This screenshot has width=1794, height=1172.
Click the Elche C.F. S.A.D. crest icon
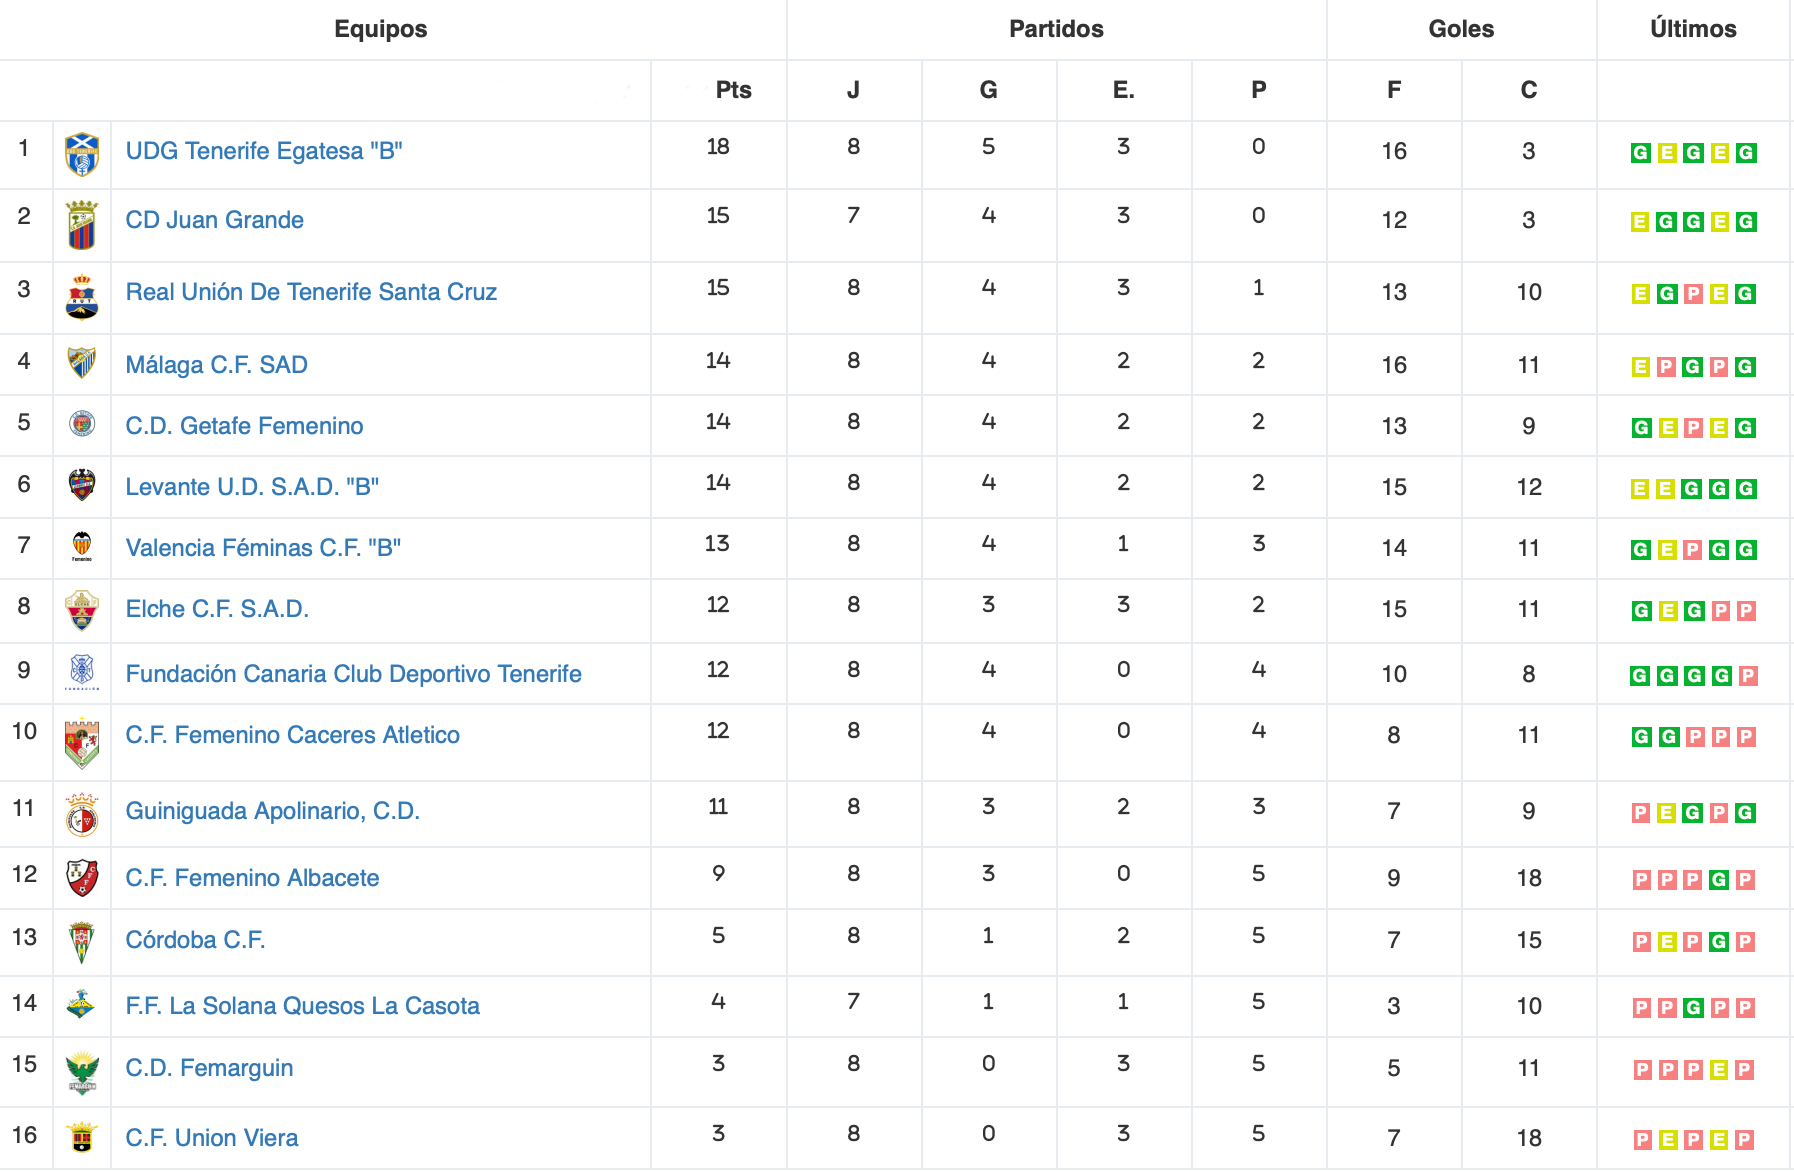point(82,610)
